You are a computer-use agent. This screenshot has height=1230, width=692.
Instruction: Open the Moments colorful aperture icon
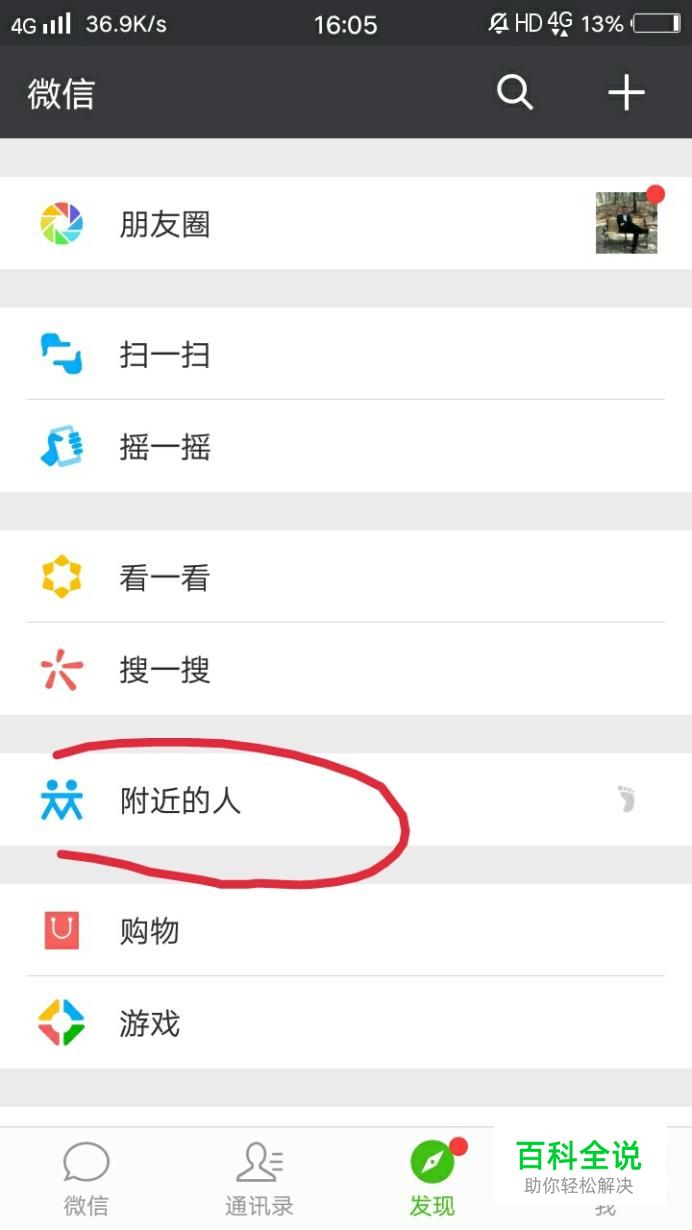click(x=61, y=224)
